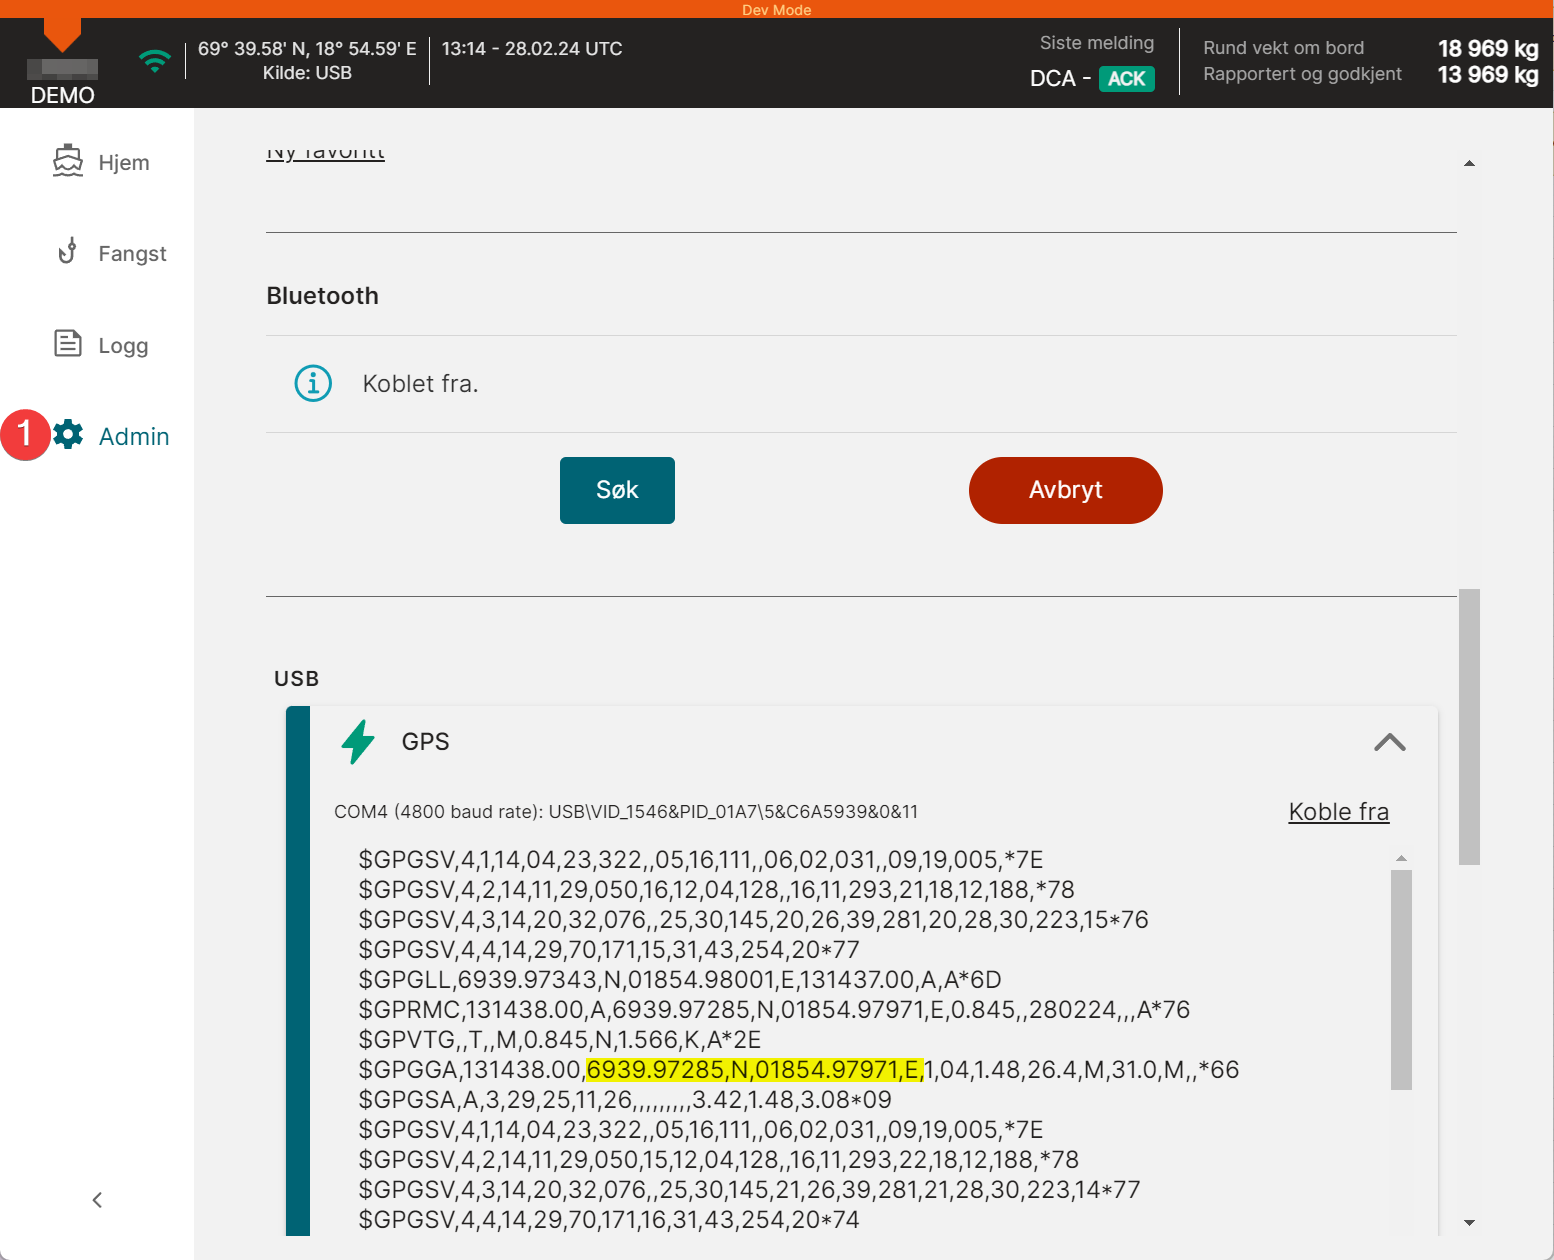
Task: Start Bluetooth search with Søk button
Action: click(x=617, y=490)
